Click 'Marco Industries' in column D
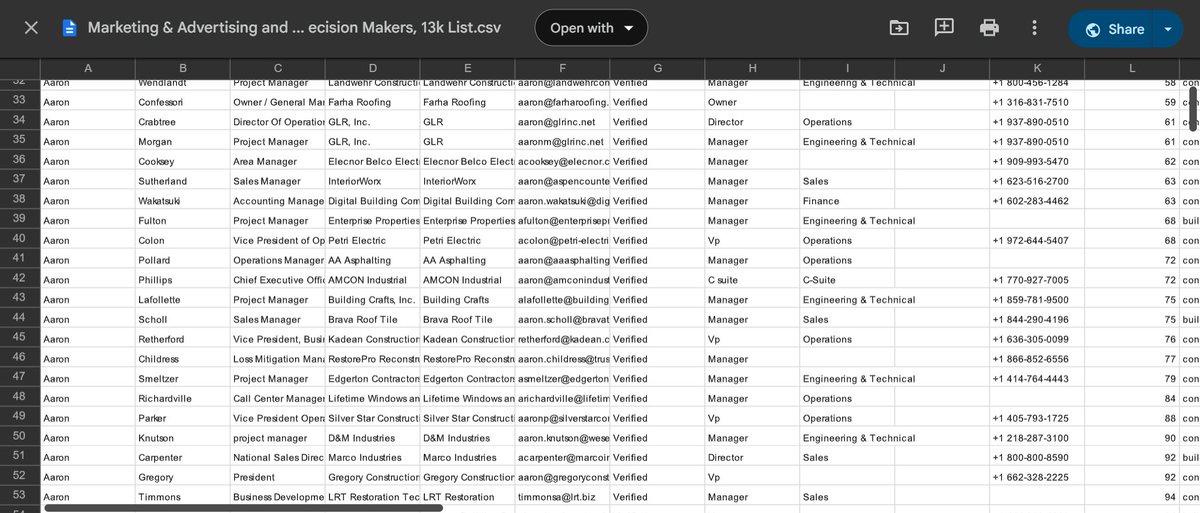Image resolution: width=1200 pixels, height=513 pixels. pos(372,458)
